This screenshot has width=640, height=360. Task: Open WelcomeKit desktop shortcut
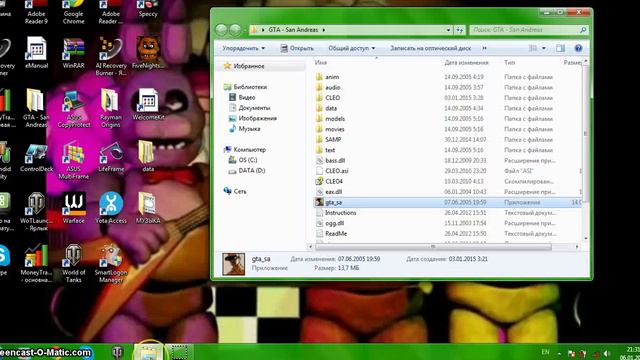pos(148,105)
